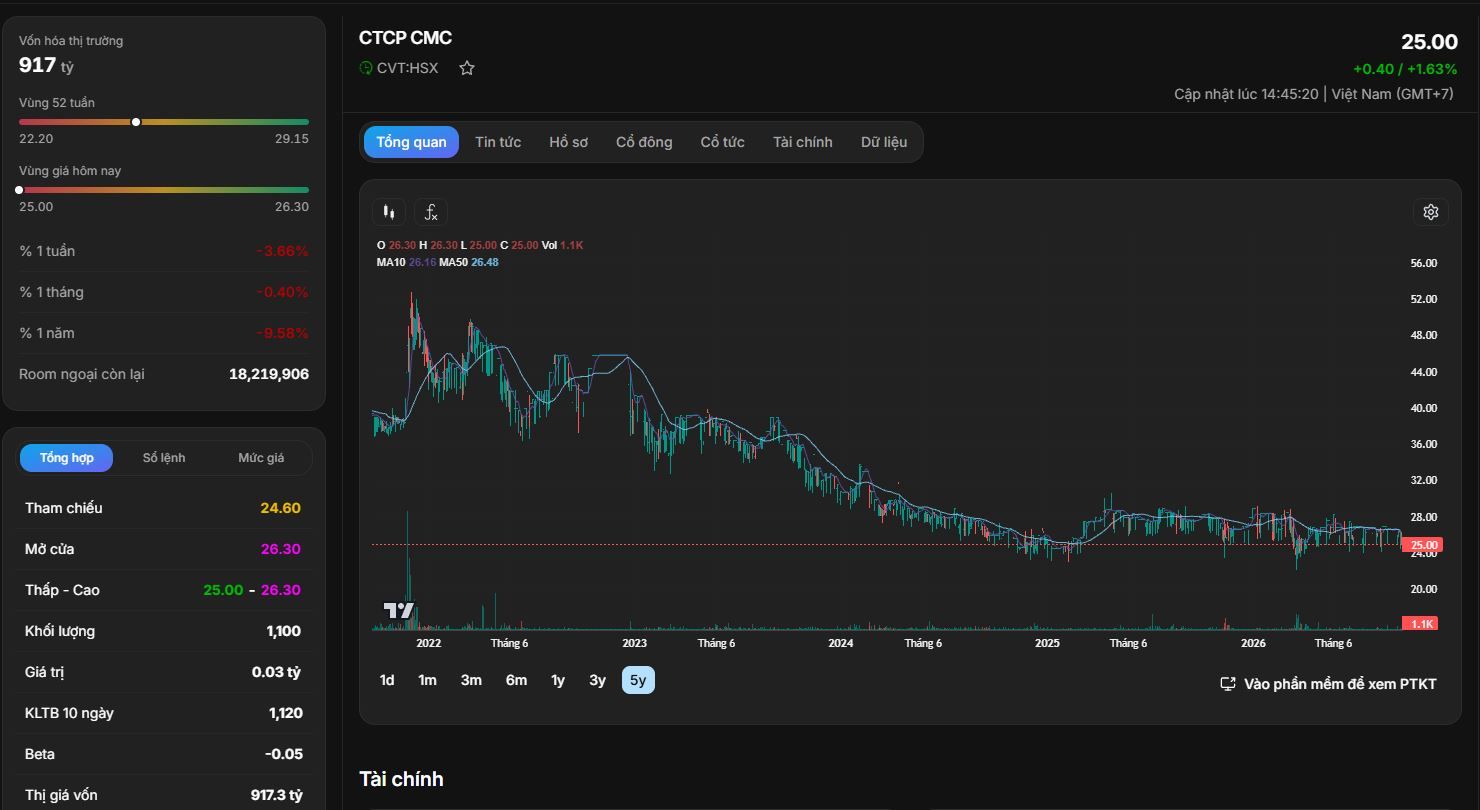The height and width of the screenshot is (810, 1480).
Task: Click the 52-week range slider marker
Action: [x=136, y=122]
